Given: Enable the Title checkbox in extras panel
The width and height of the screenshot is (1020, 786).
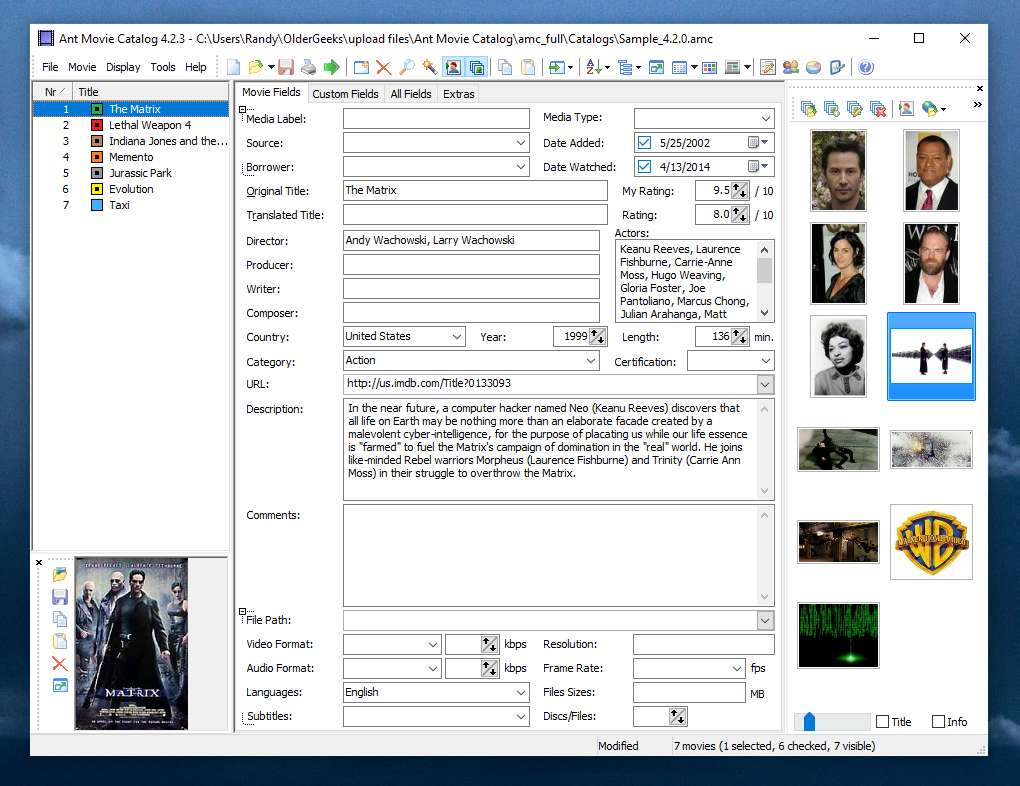Looking at the screenshot, I should click(882, 721).
